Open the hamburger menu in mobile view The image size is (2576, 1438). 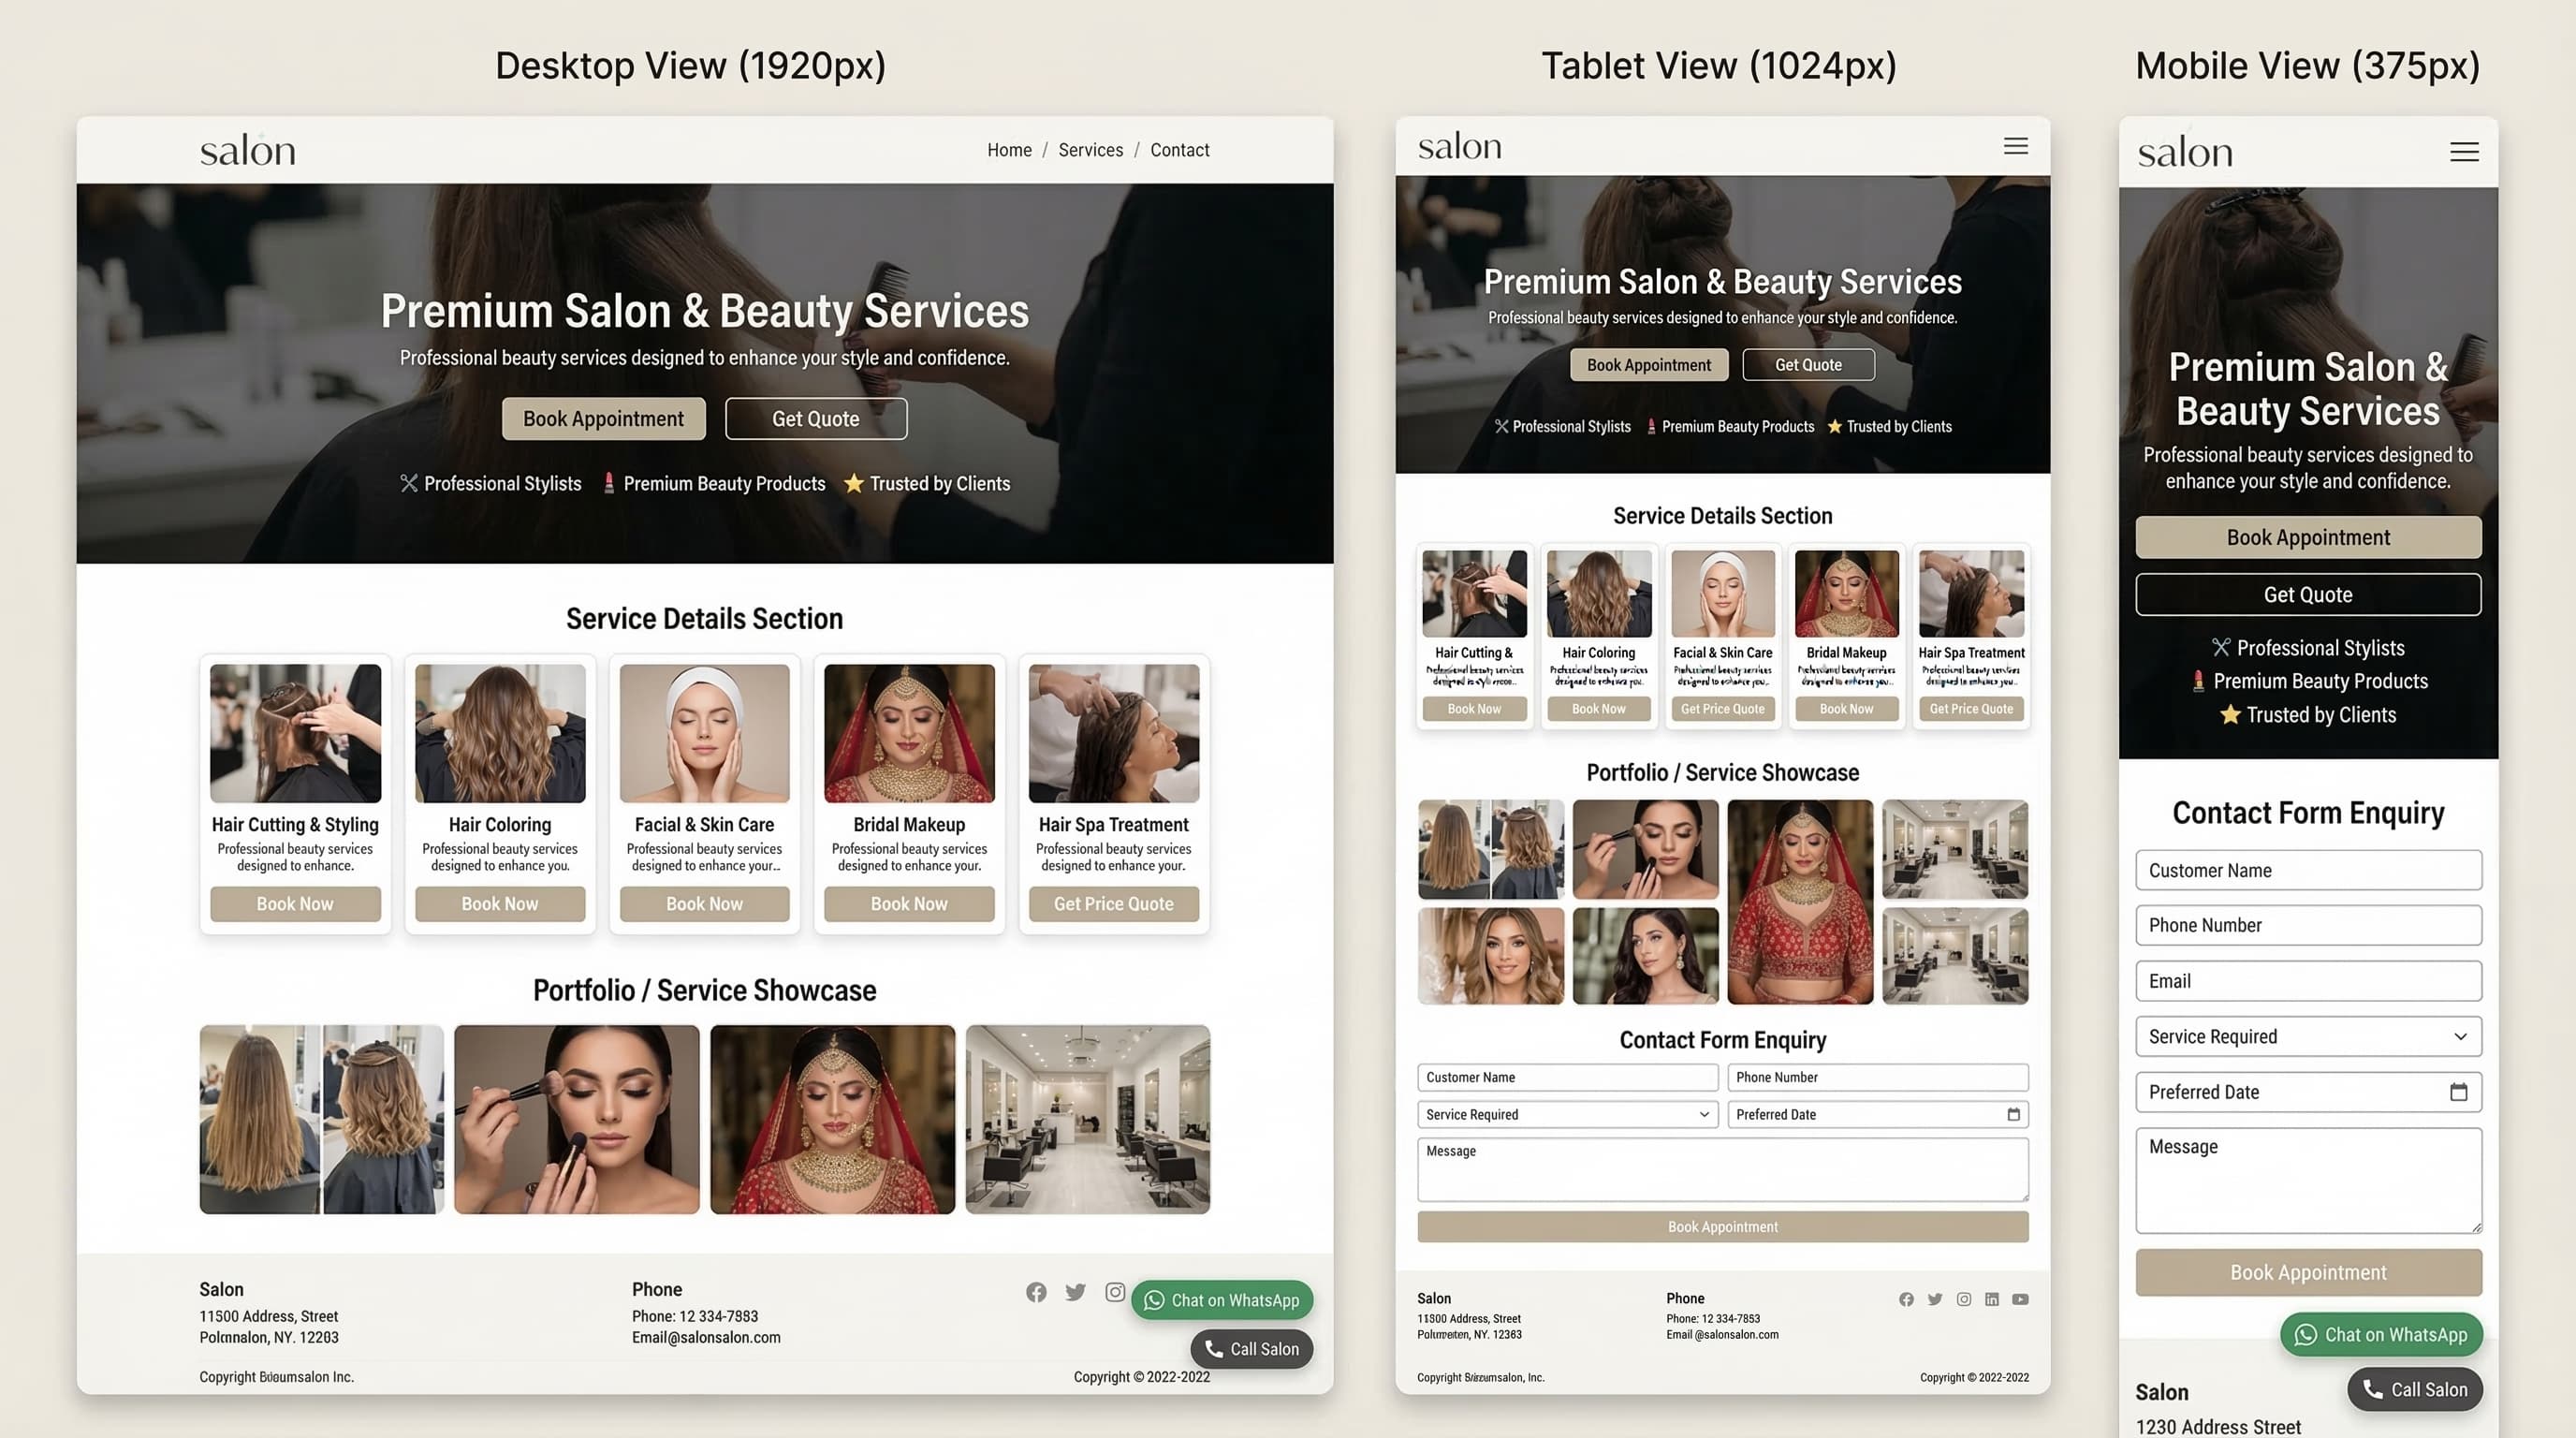click(2464, 151)
